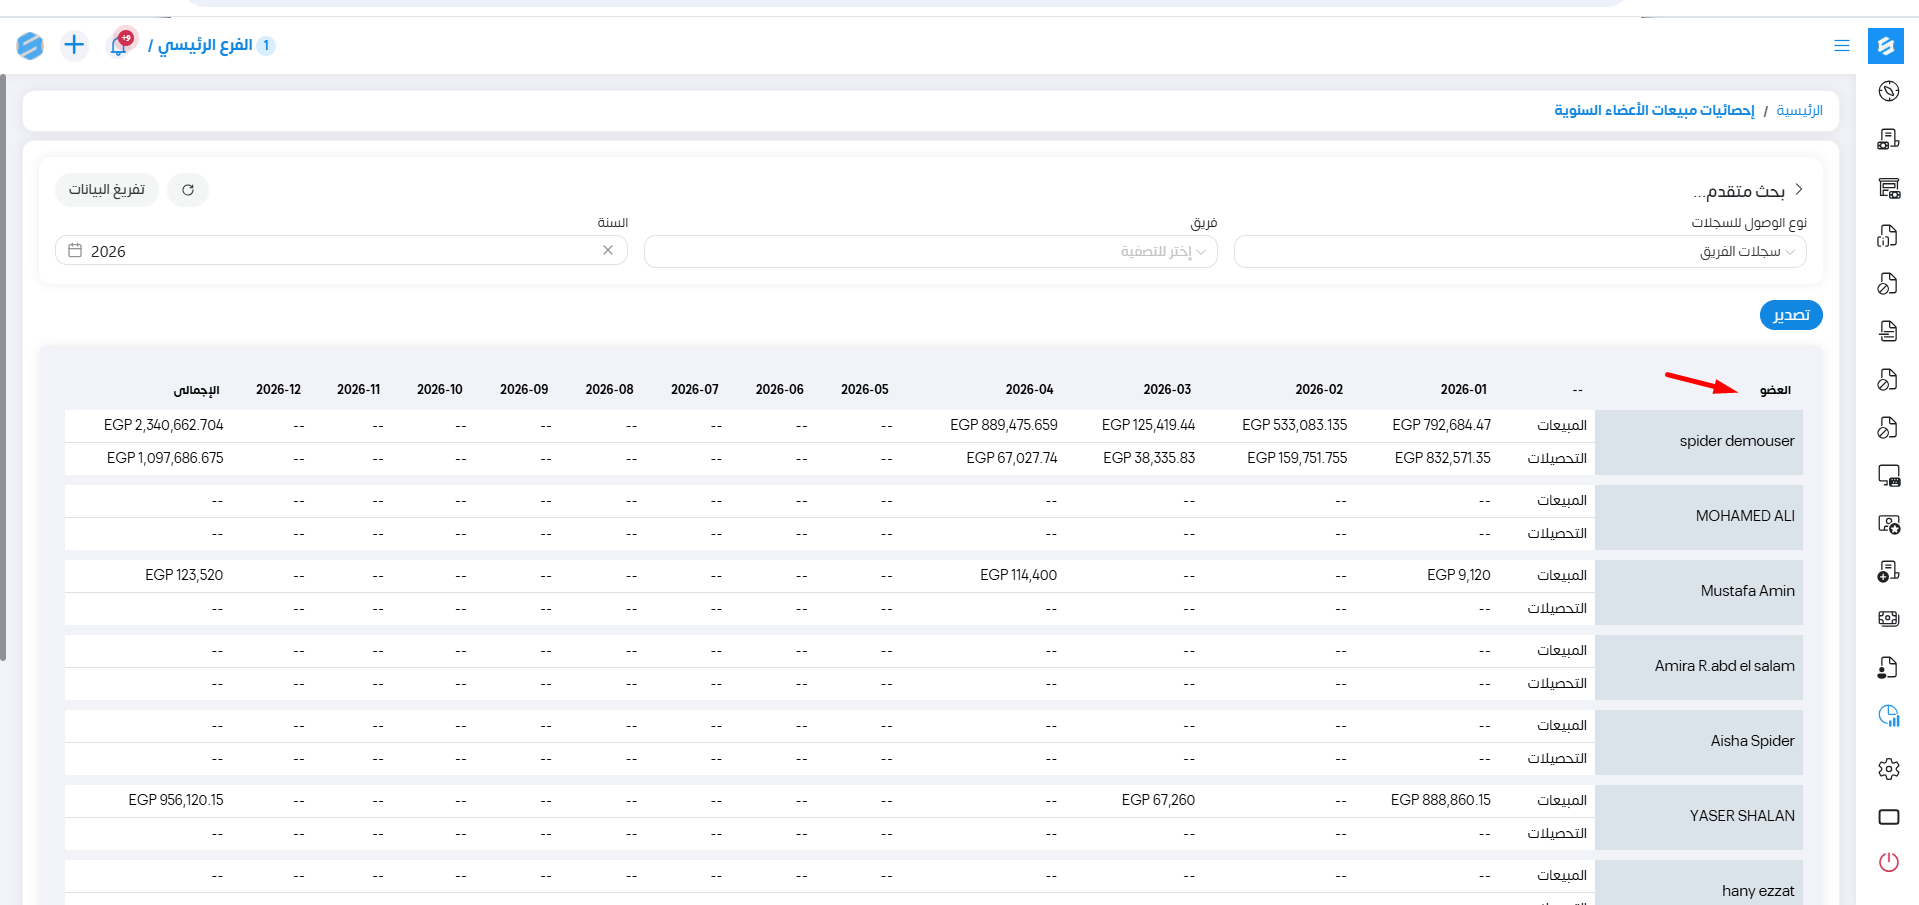Click the red power logout icon
Image resolution: width=1919 pixels, height=905 pixels.
(1889, 862)
